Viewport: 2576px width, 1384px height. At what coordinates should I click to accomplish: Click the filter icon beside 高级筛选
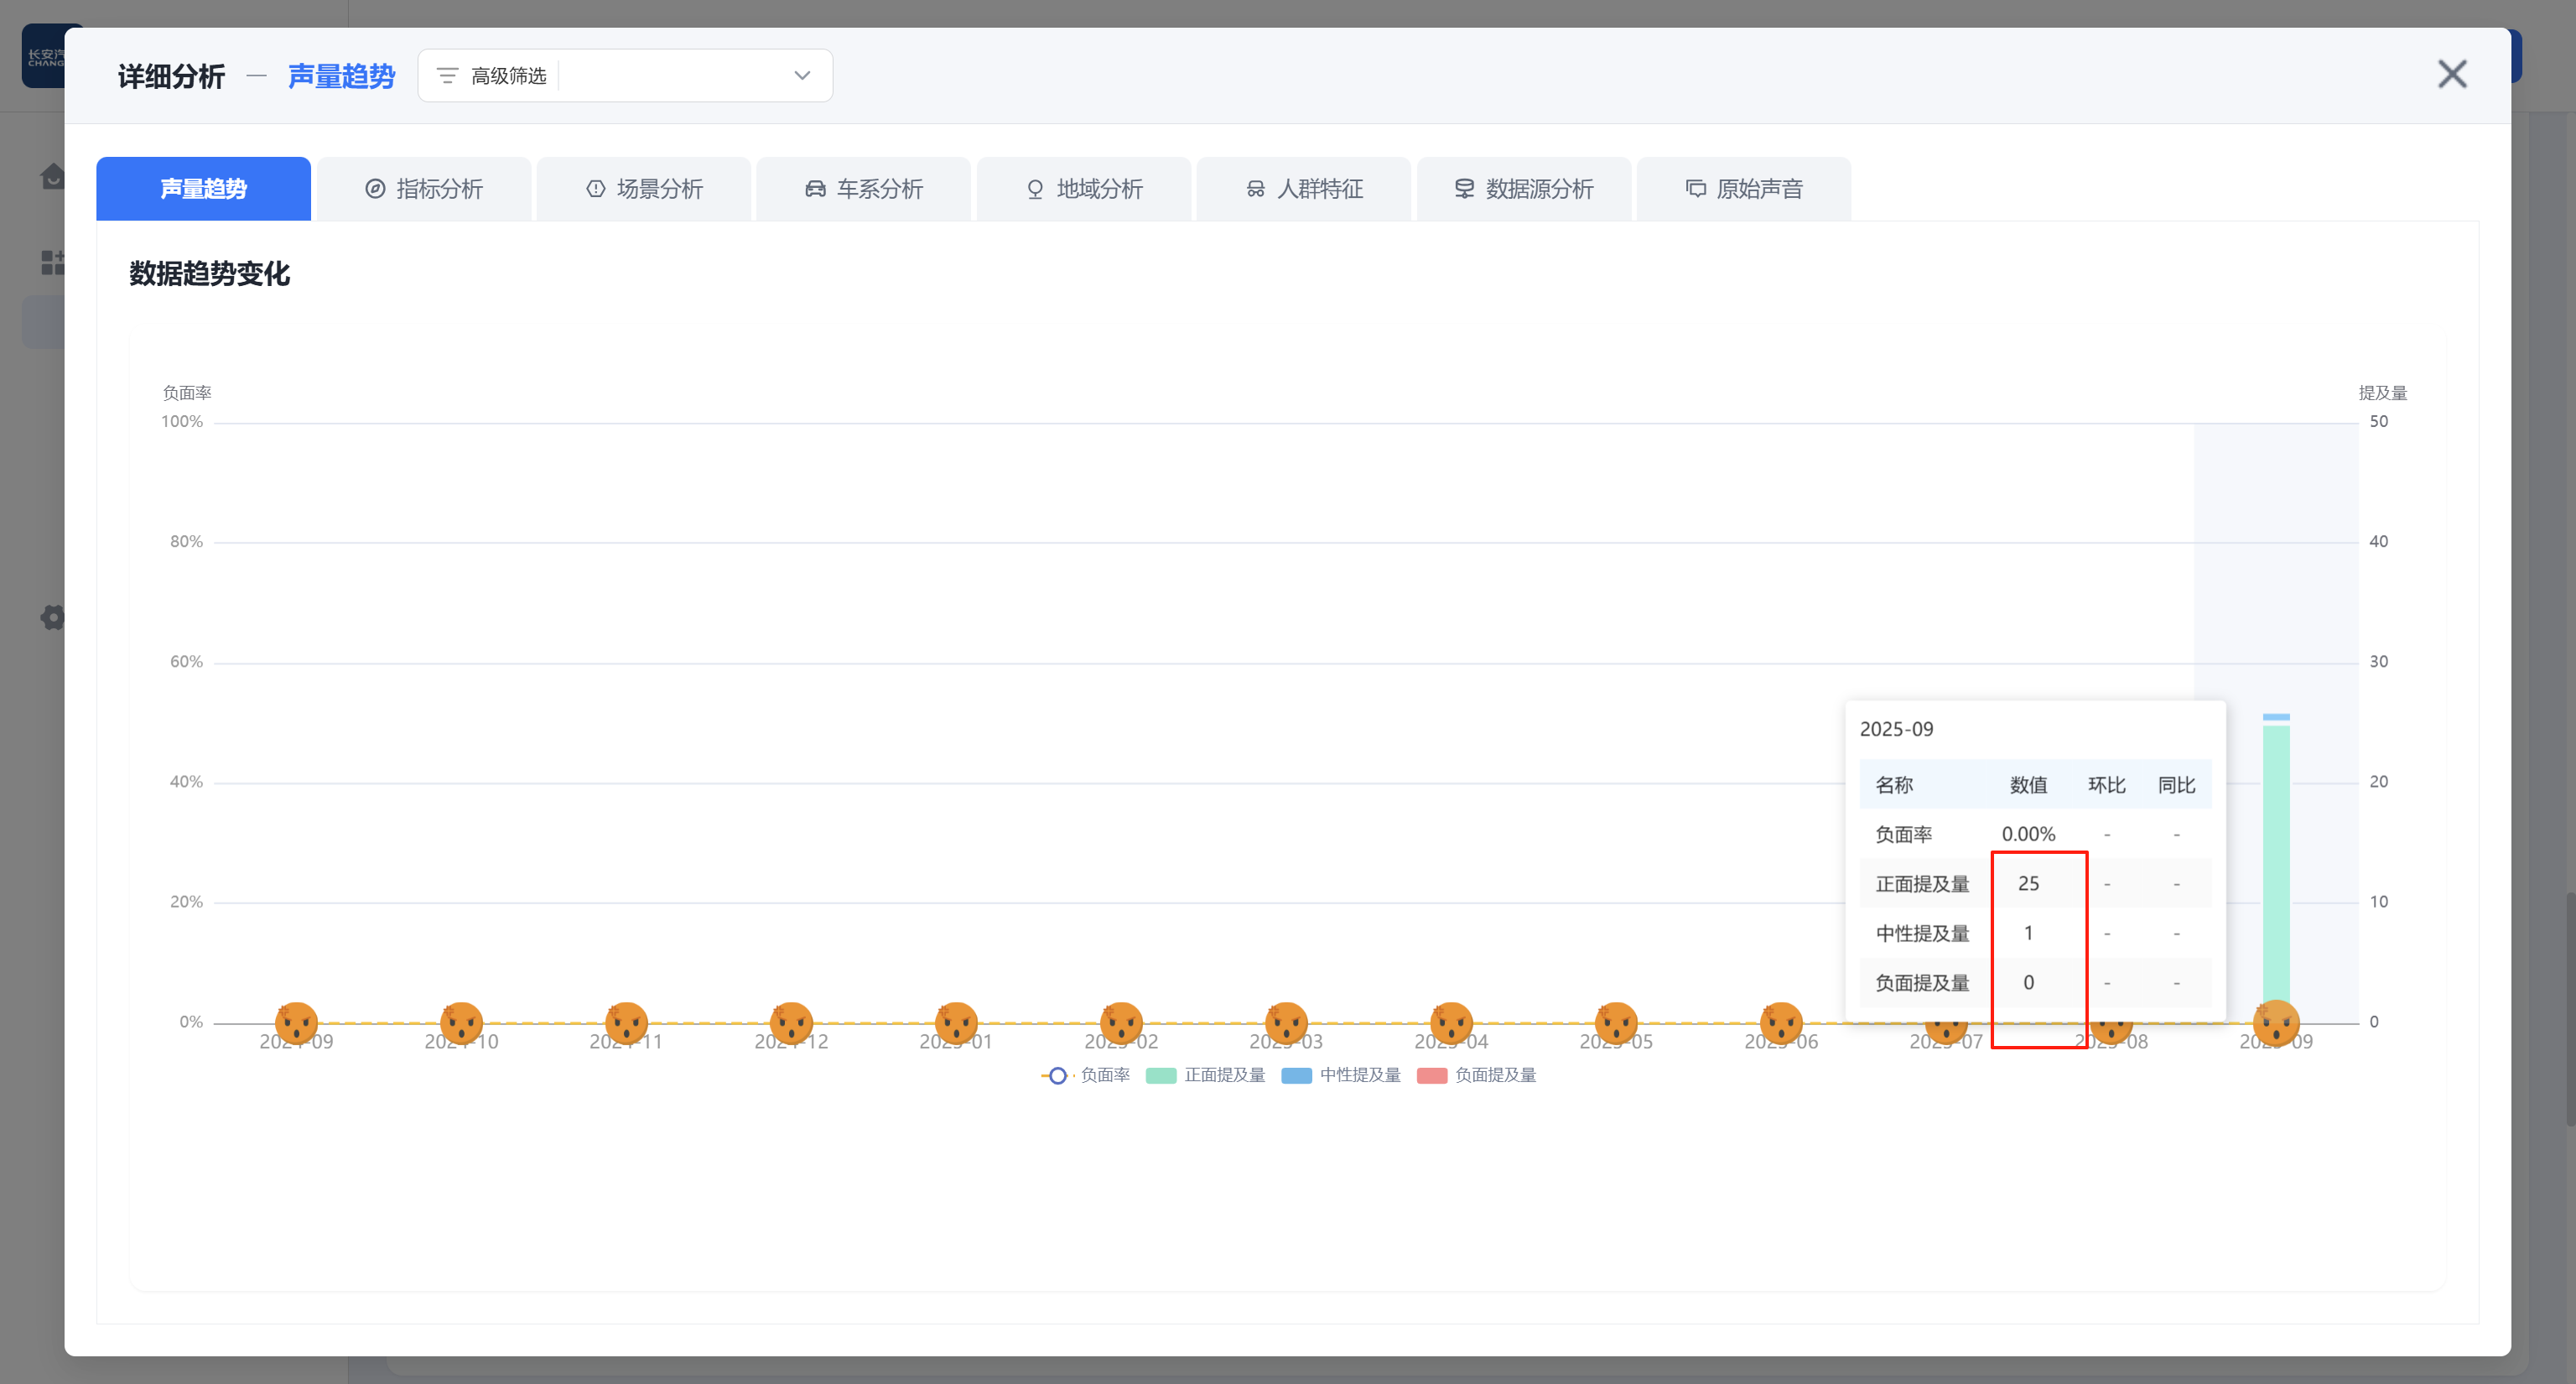[447, 76]
